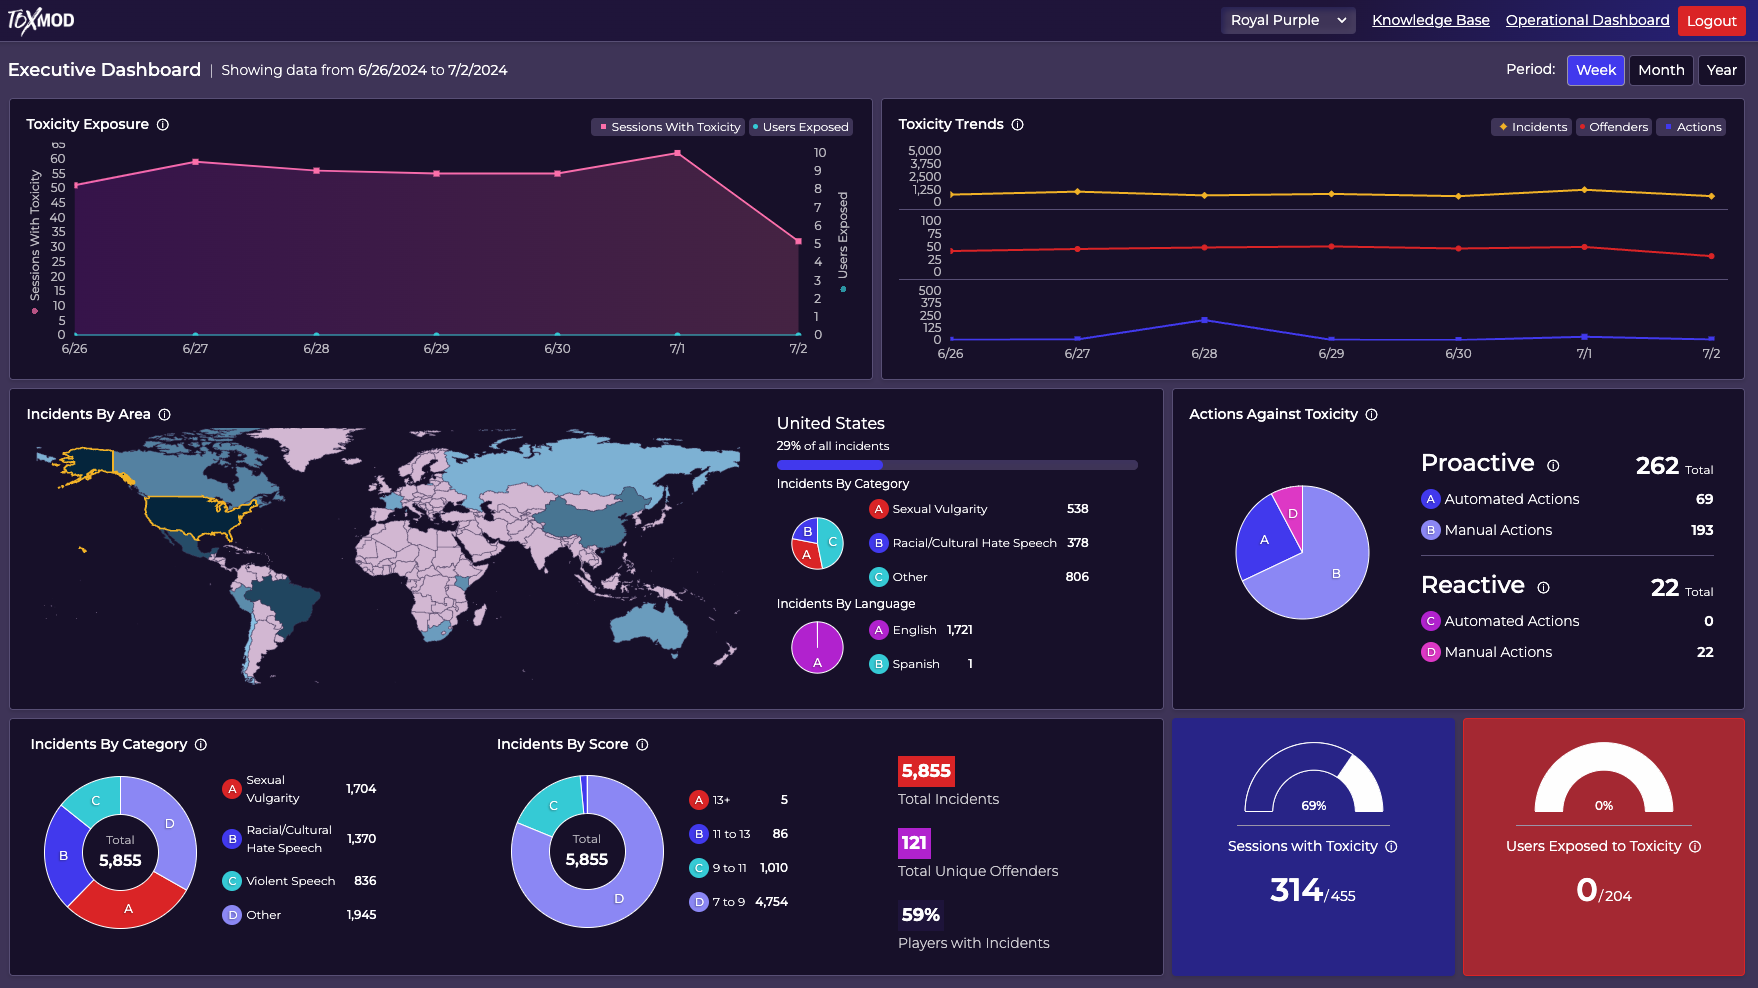
Task: Navigate to the Operational Dashboard
Action: coord(1587,19)
